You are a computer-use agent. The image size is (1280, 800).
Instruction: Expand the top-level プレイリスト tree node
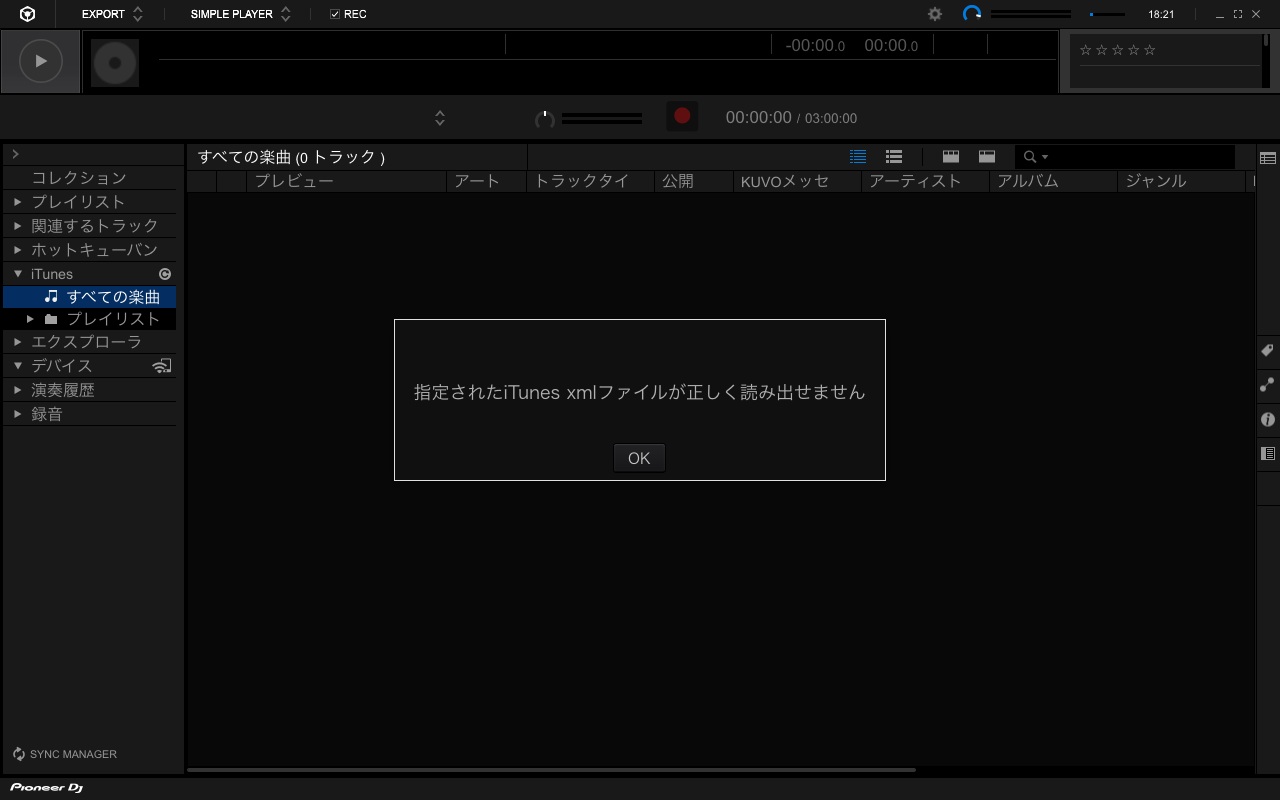pos(18,202)
